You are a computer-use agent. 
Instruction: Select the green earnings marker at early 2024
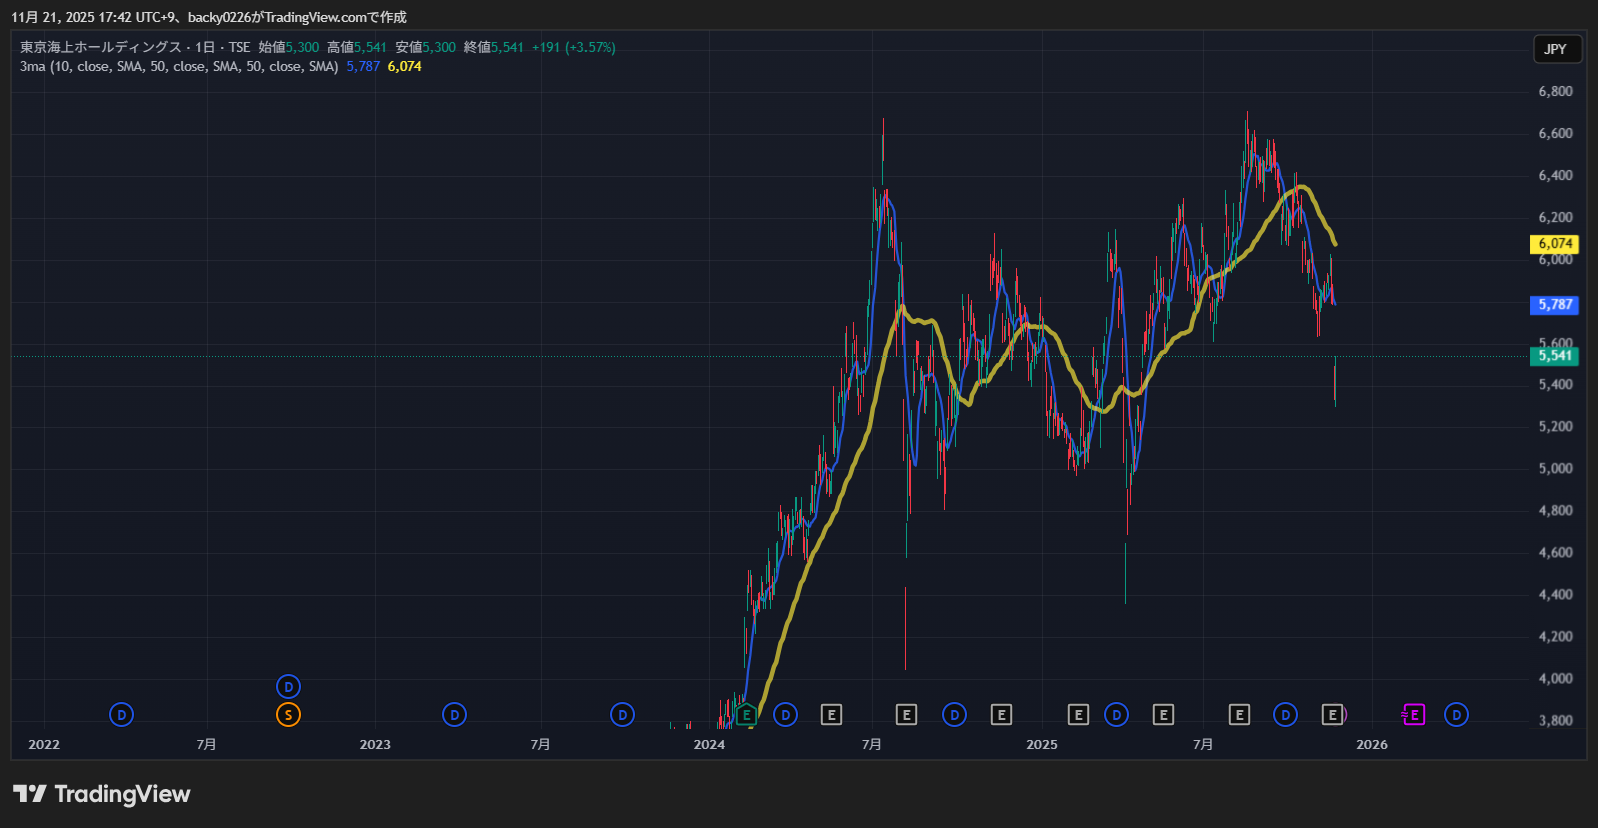click(746, 715)
